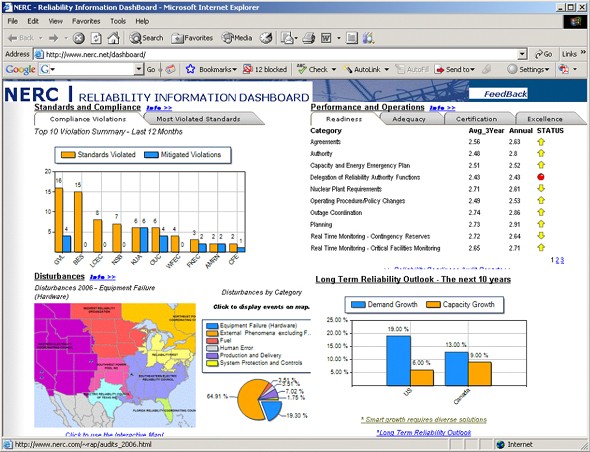This screenshot has width=590, height=452.
Task: Expand the AutoLink dropdown arrow
Action: 386,70
